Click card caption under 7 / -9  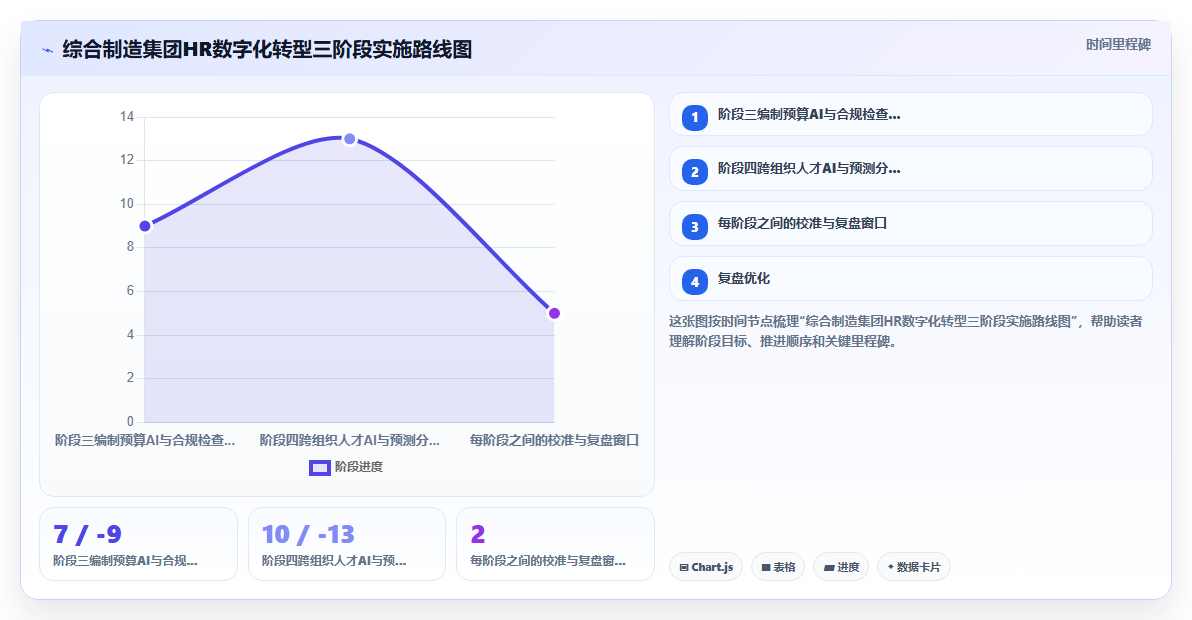point(125,561)
